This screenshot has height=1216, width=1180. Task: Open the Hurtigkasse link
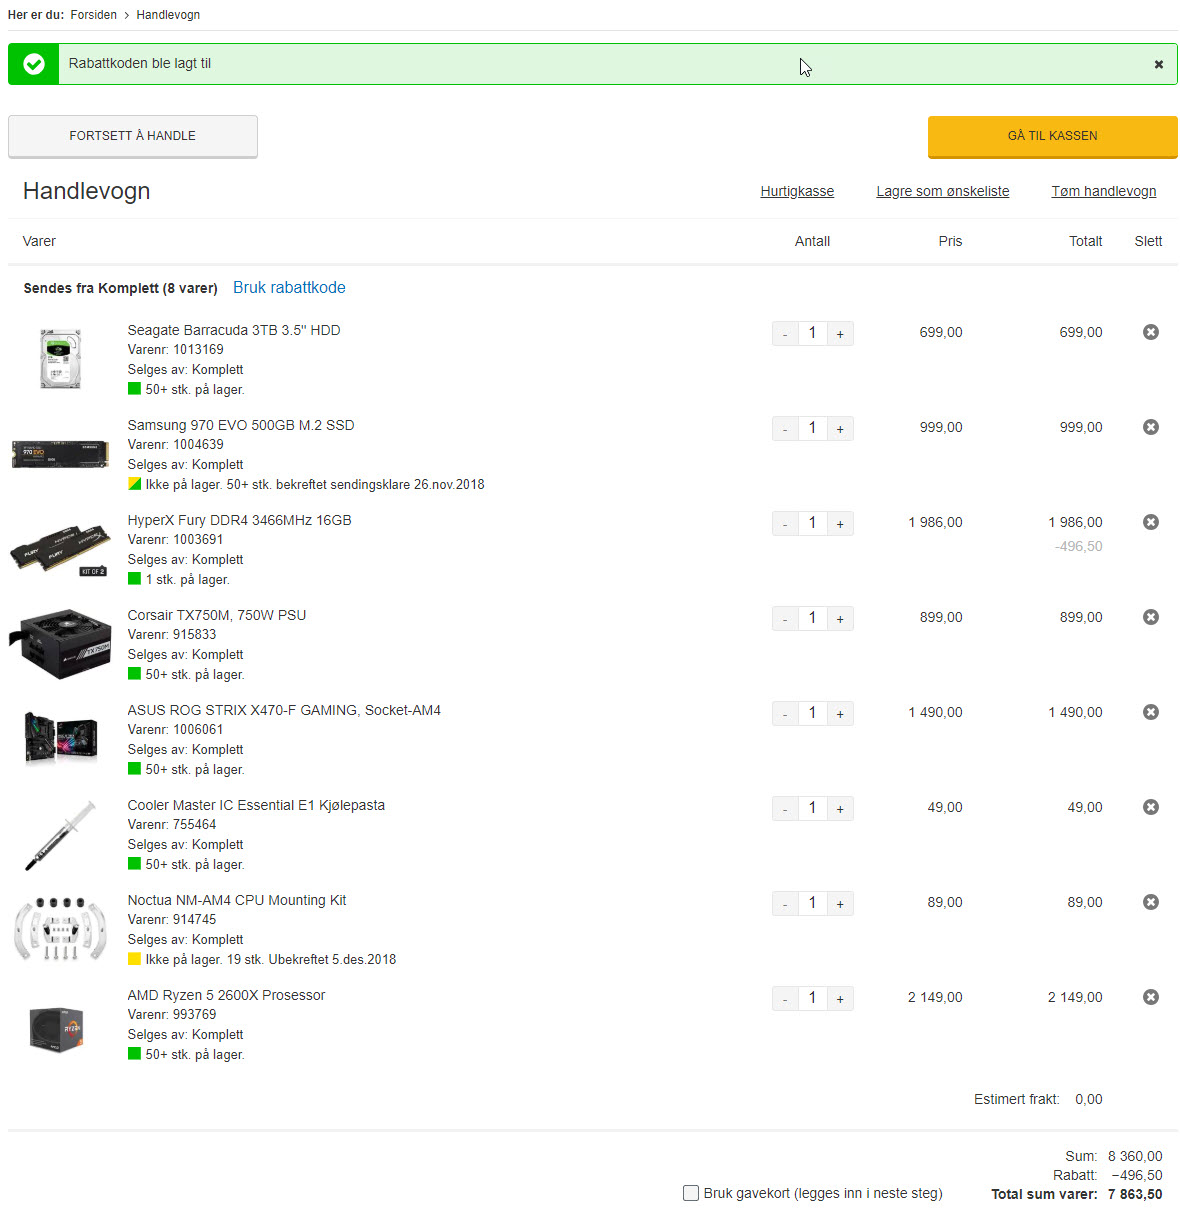coord(797,191)
